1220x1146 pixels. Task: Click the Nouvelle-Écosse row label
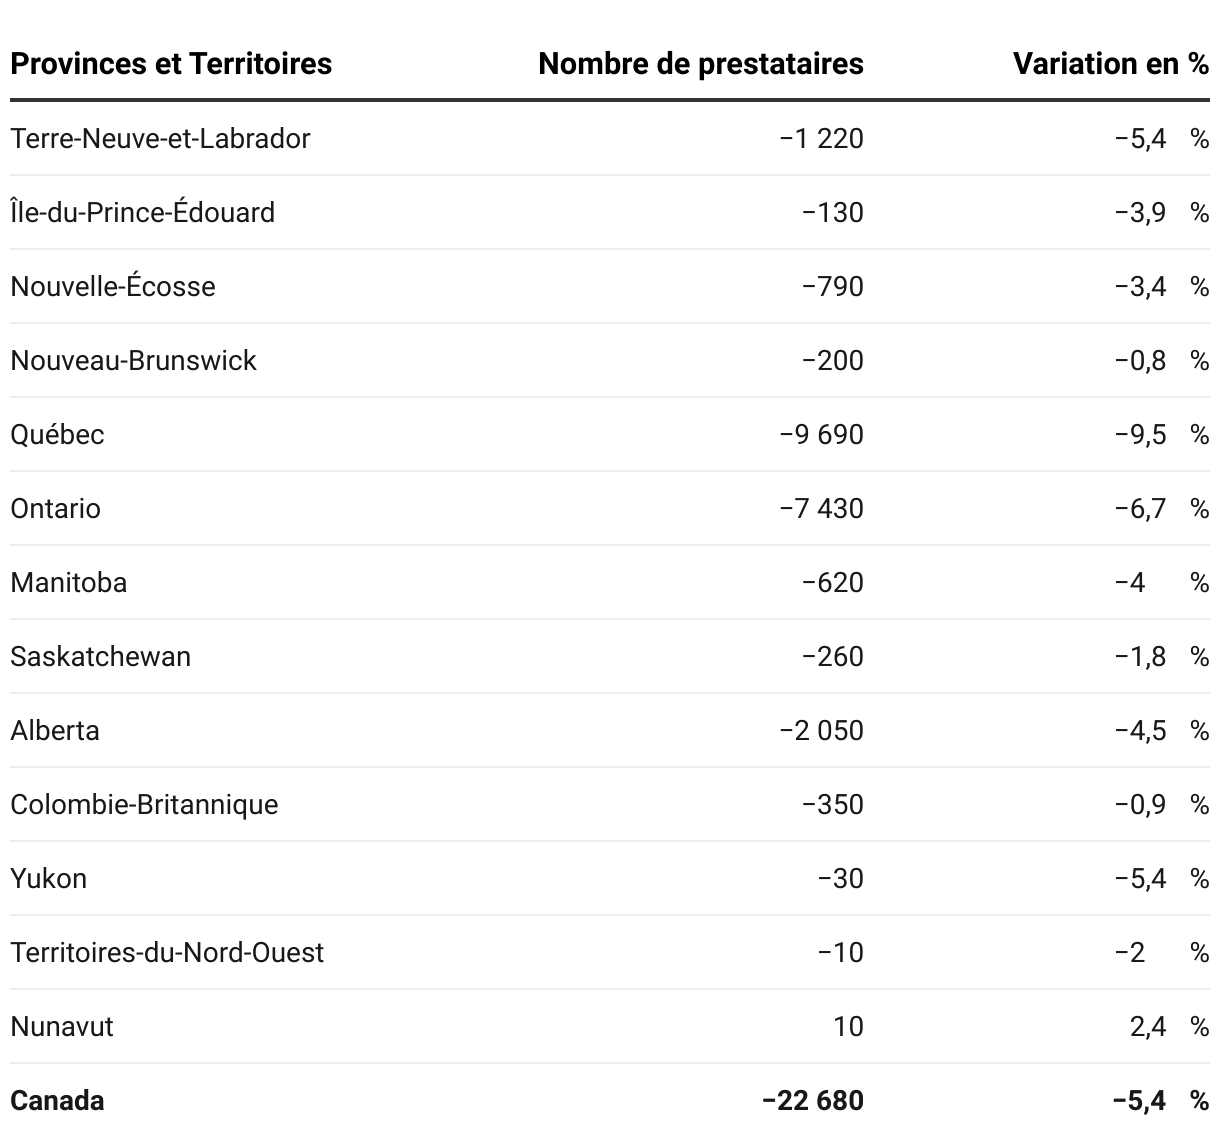[x=113, y=286]
